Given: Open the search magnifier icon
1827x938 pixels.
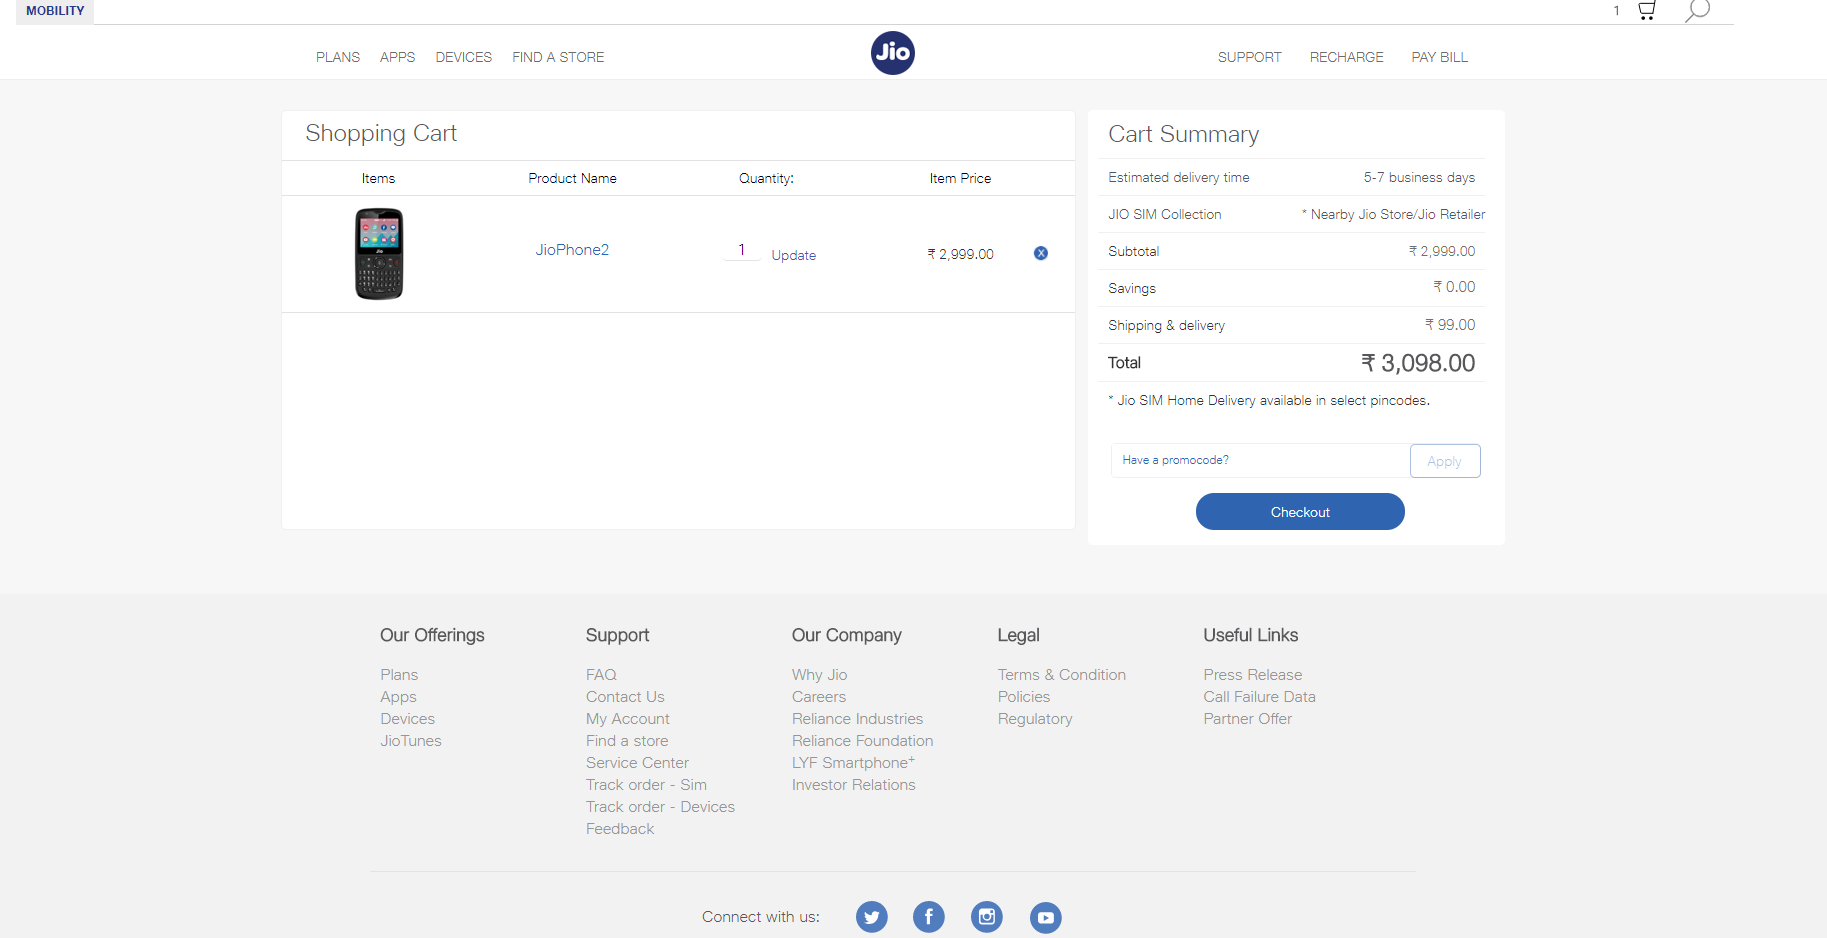Looking at the screenshot, I should pyautogui.click(x=1697, y=11).
